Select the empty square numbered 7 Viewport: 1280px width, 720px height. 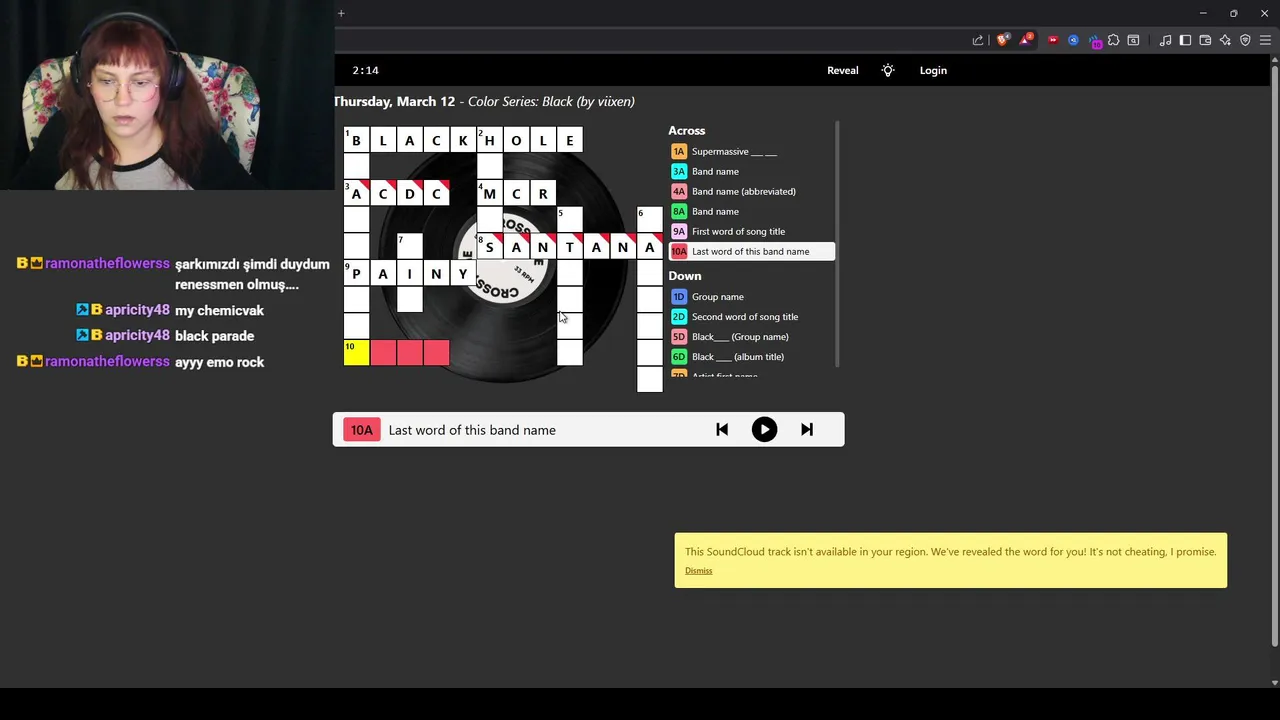409,247
